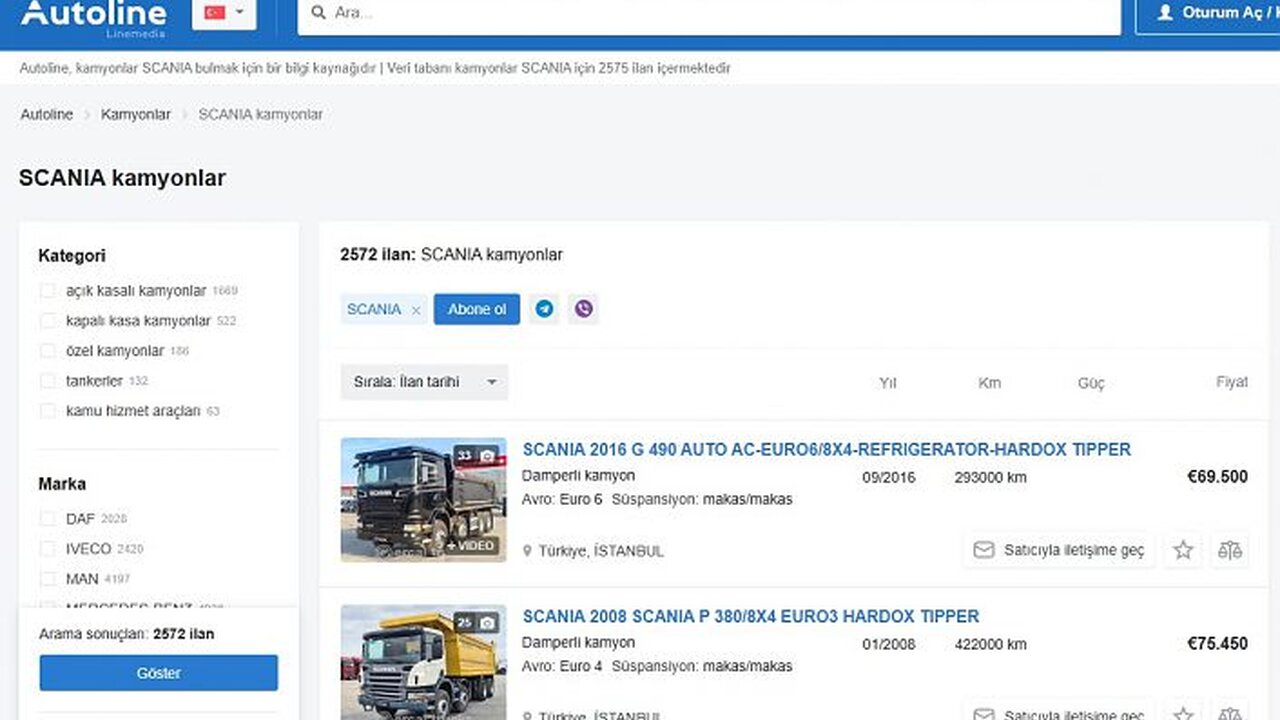This screenshot has height=720, width=1280.
Task: Click the Göster results button
Action: (158, 673)
